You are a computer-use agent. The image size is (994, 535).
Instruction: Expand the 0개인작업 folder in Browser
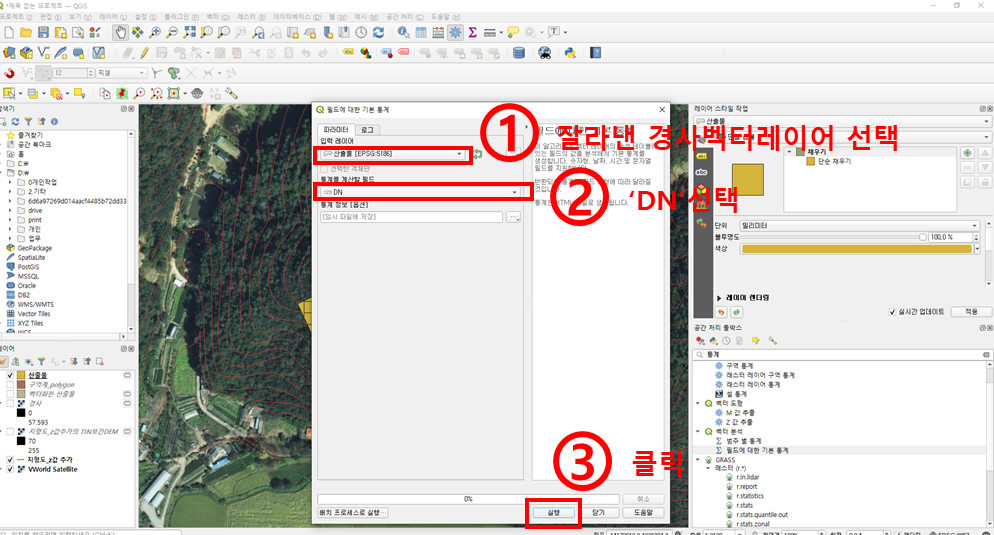[x=10, y=182]
